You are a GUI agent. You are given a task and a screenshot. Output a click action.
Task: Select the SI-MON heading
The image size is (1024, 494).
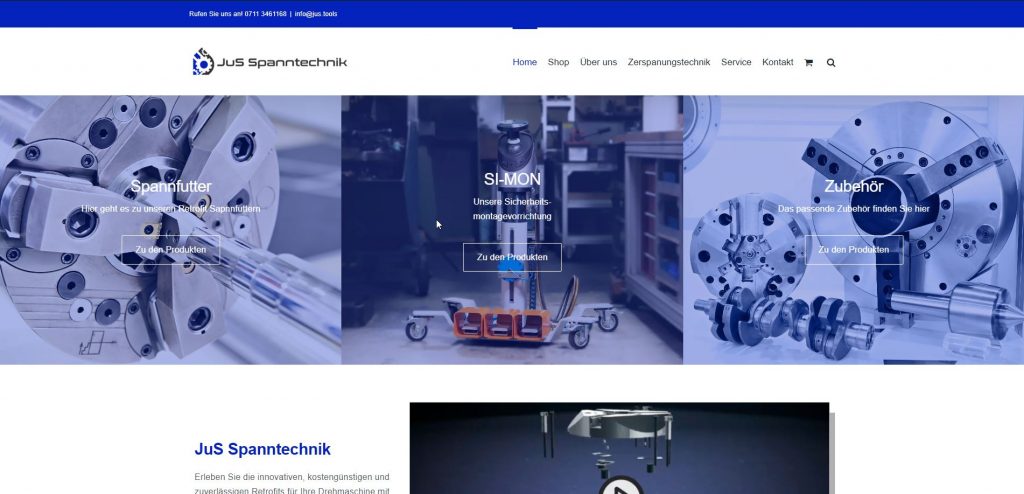pyautogui.click(x=512, y=179)
